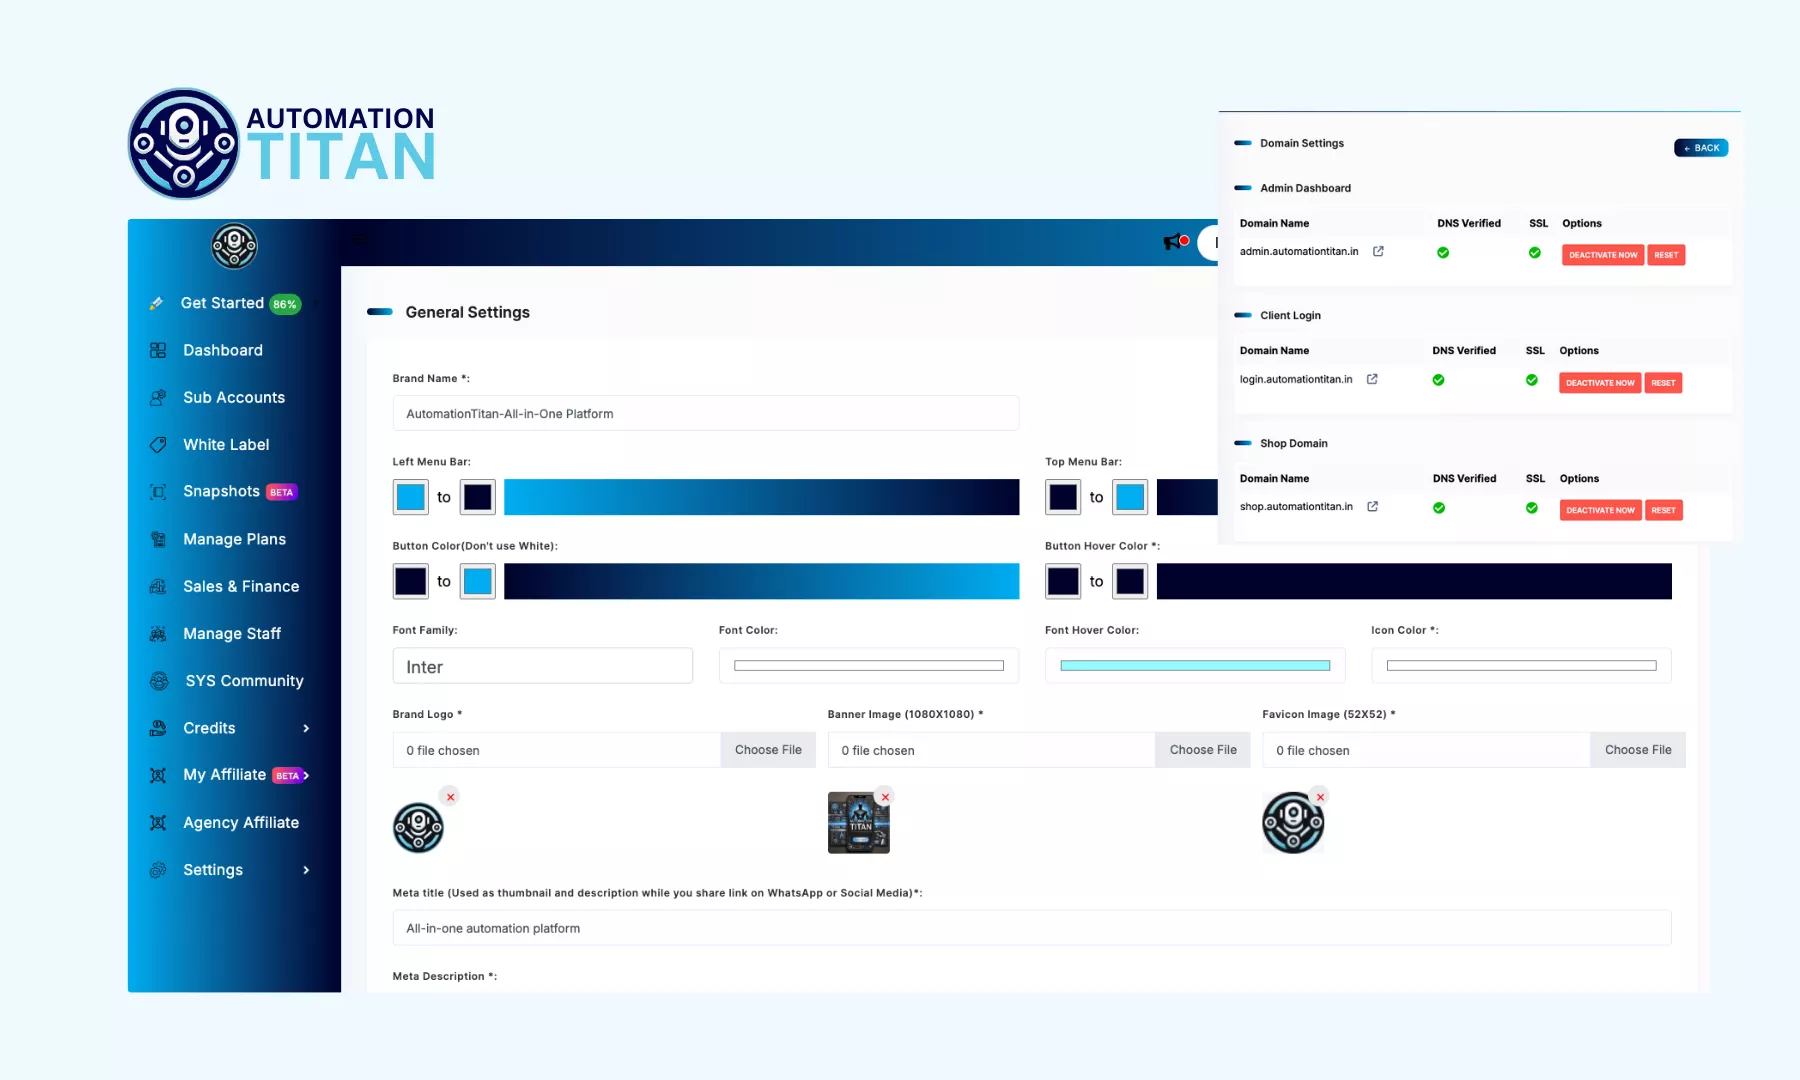Pick Button Hover Color start swatch
Viewport: 1800px width, 1080px height.
click(x=1063, y=581)
